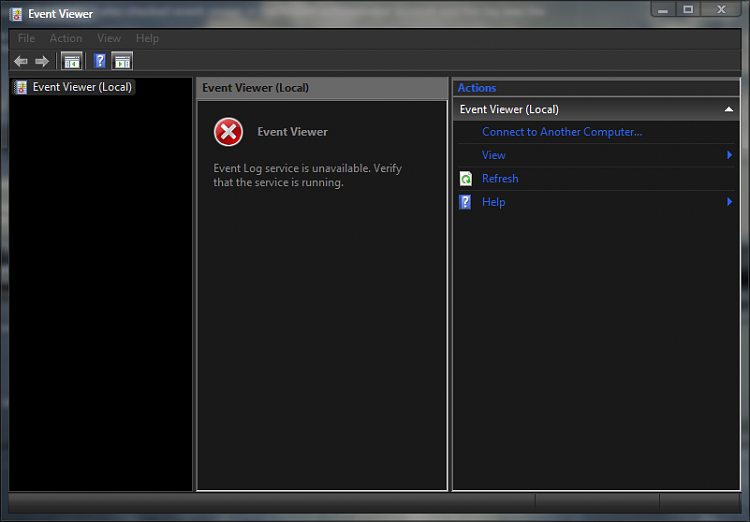The height and width of the screenshot is (522, 750).
Task: Minimize the Event Viewer window
Action: [663, 10]
